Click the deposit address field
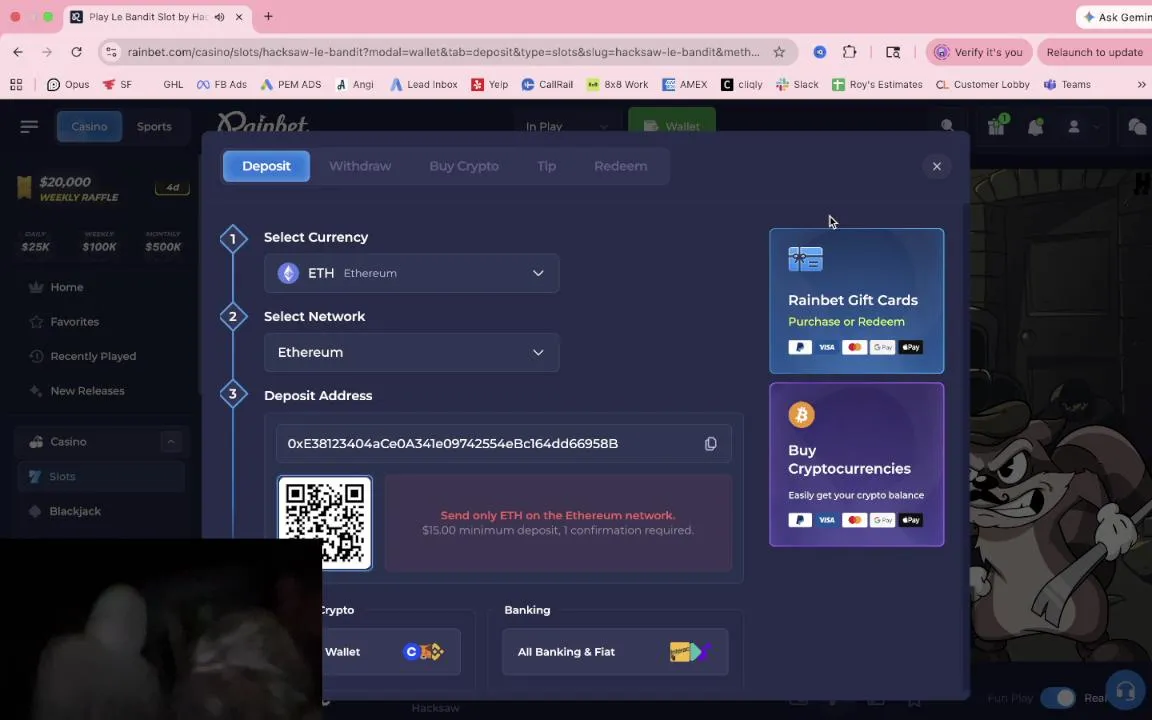 coord(503,444)
